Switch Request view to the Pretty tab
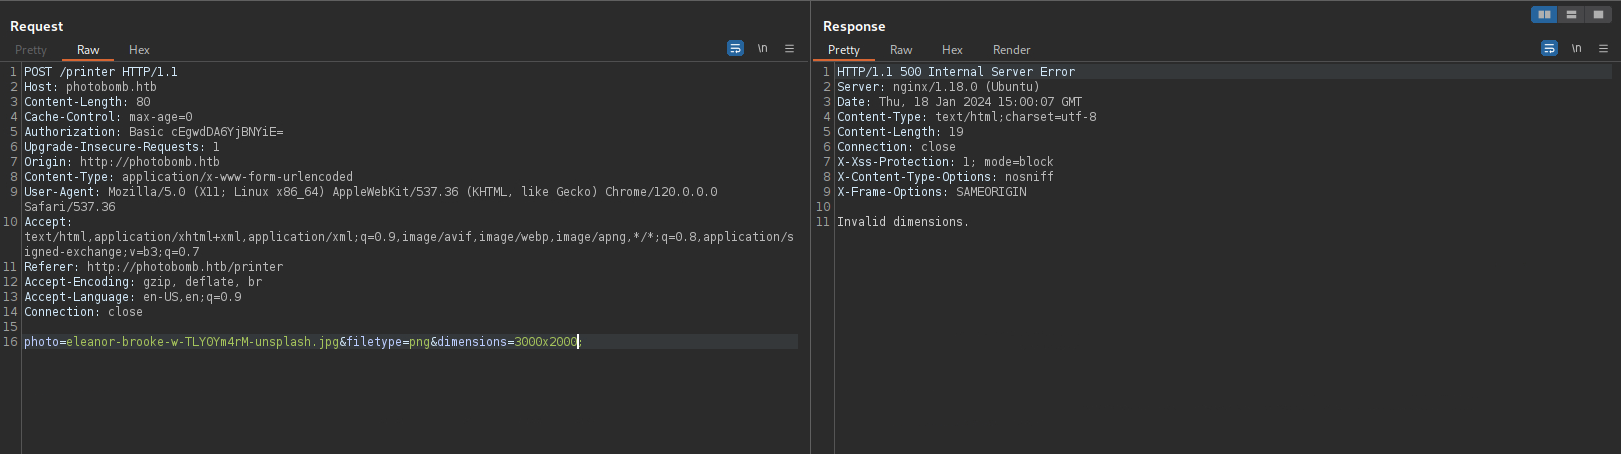Screen dimensions: 1621x454 tap(31, 50)
